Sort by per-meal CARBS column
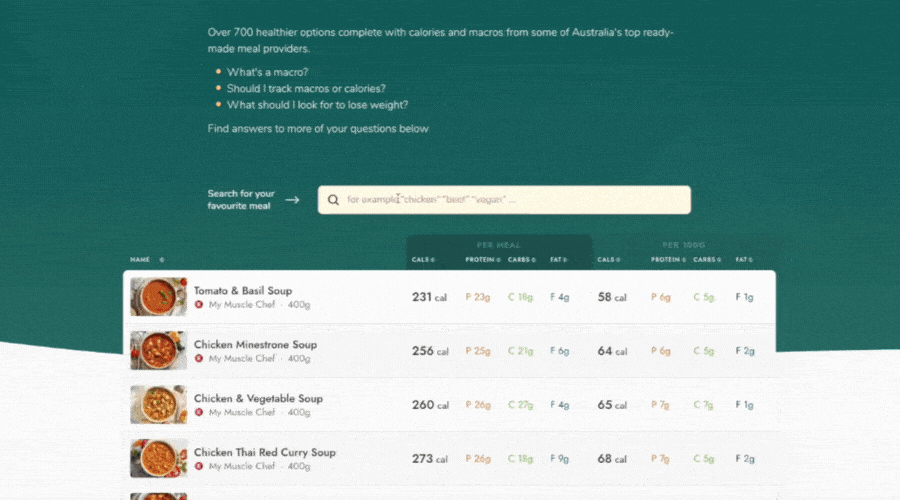Image resolution: width=900 pixels, height=500 pixels. [x=521, y=259]
